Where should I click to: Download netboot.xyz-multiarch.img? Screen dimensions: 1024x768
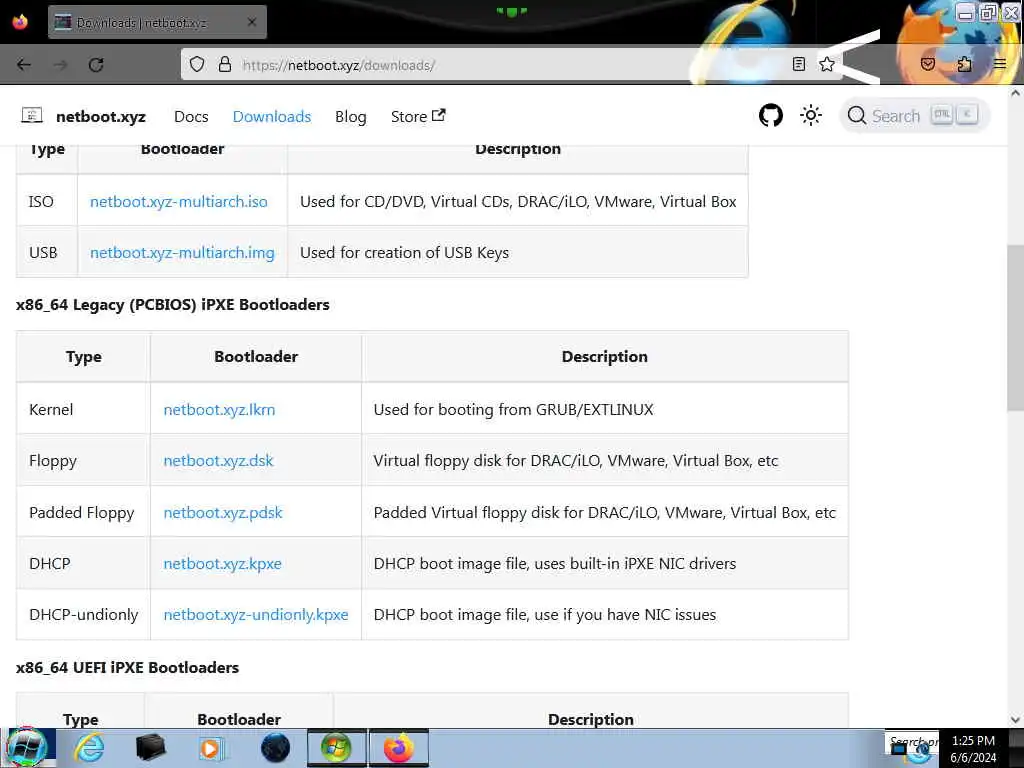coord(182,252)
